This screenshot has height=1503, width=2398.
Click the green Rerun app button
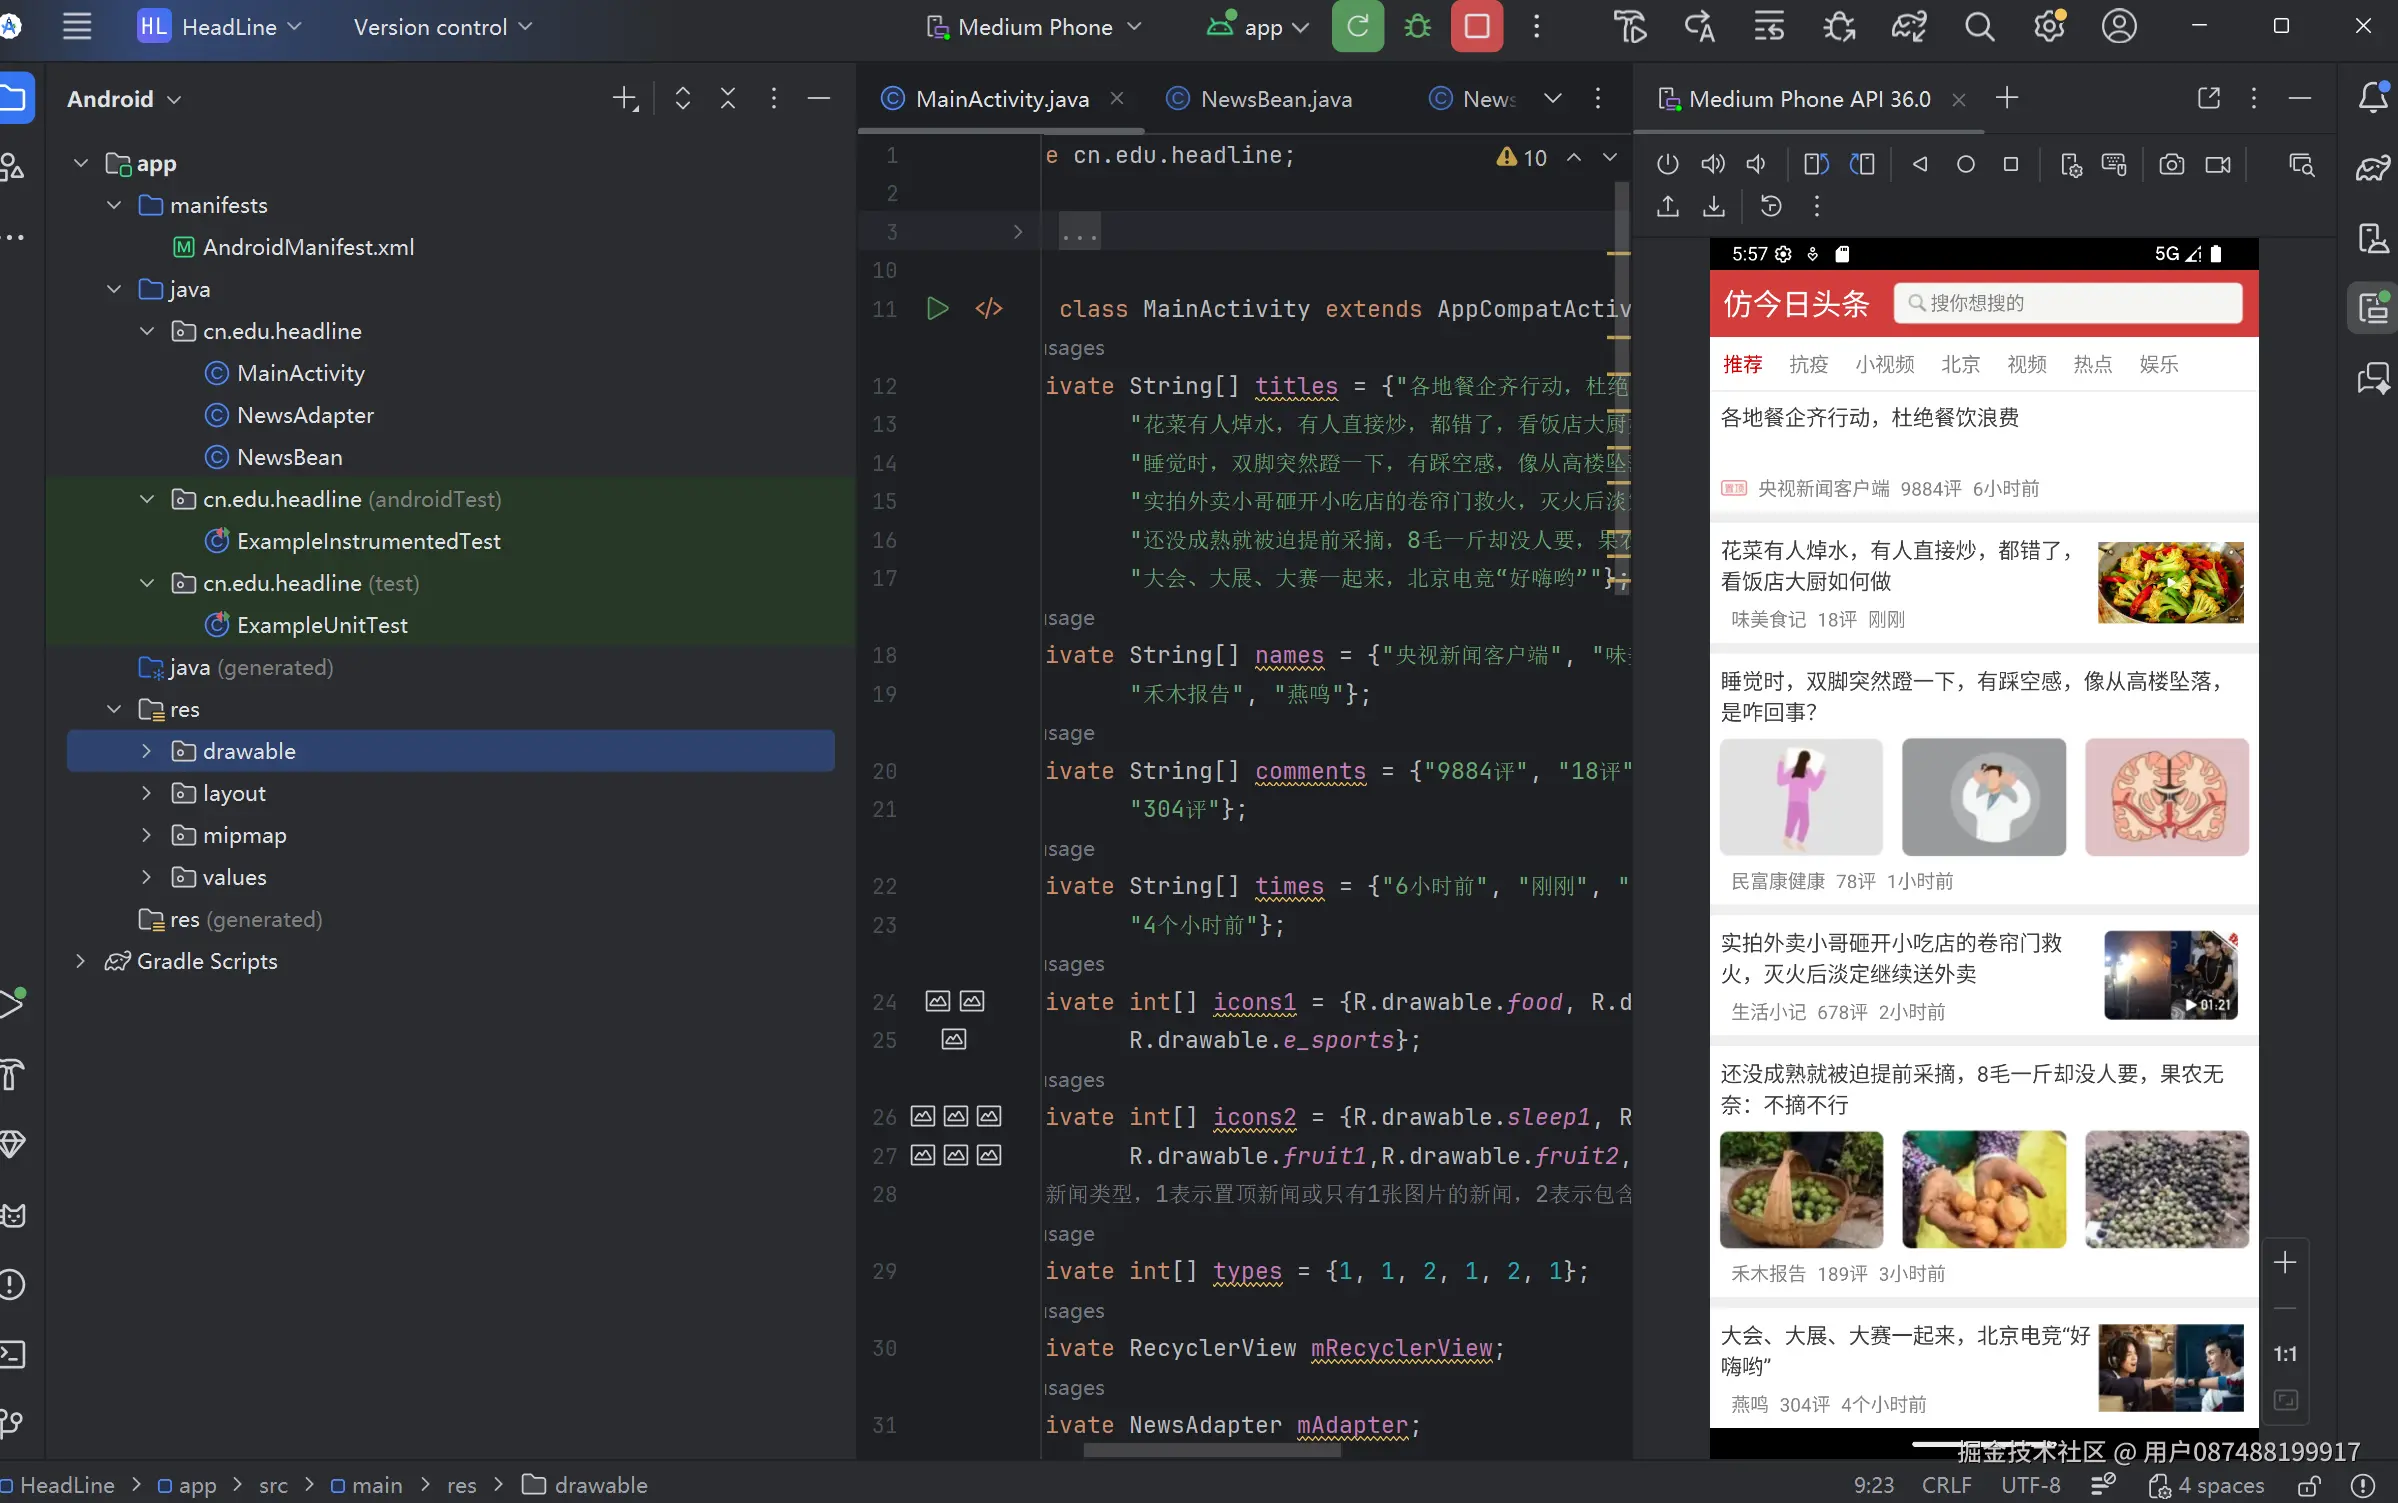(x=1357, y=27)
